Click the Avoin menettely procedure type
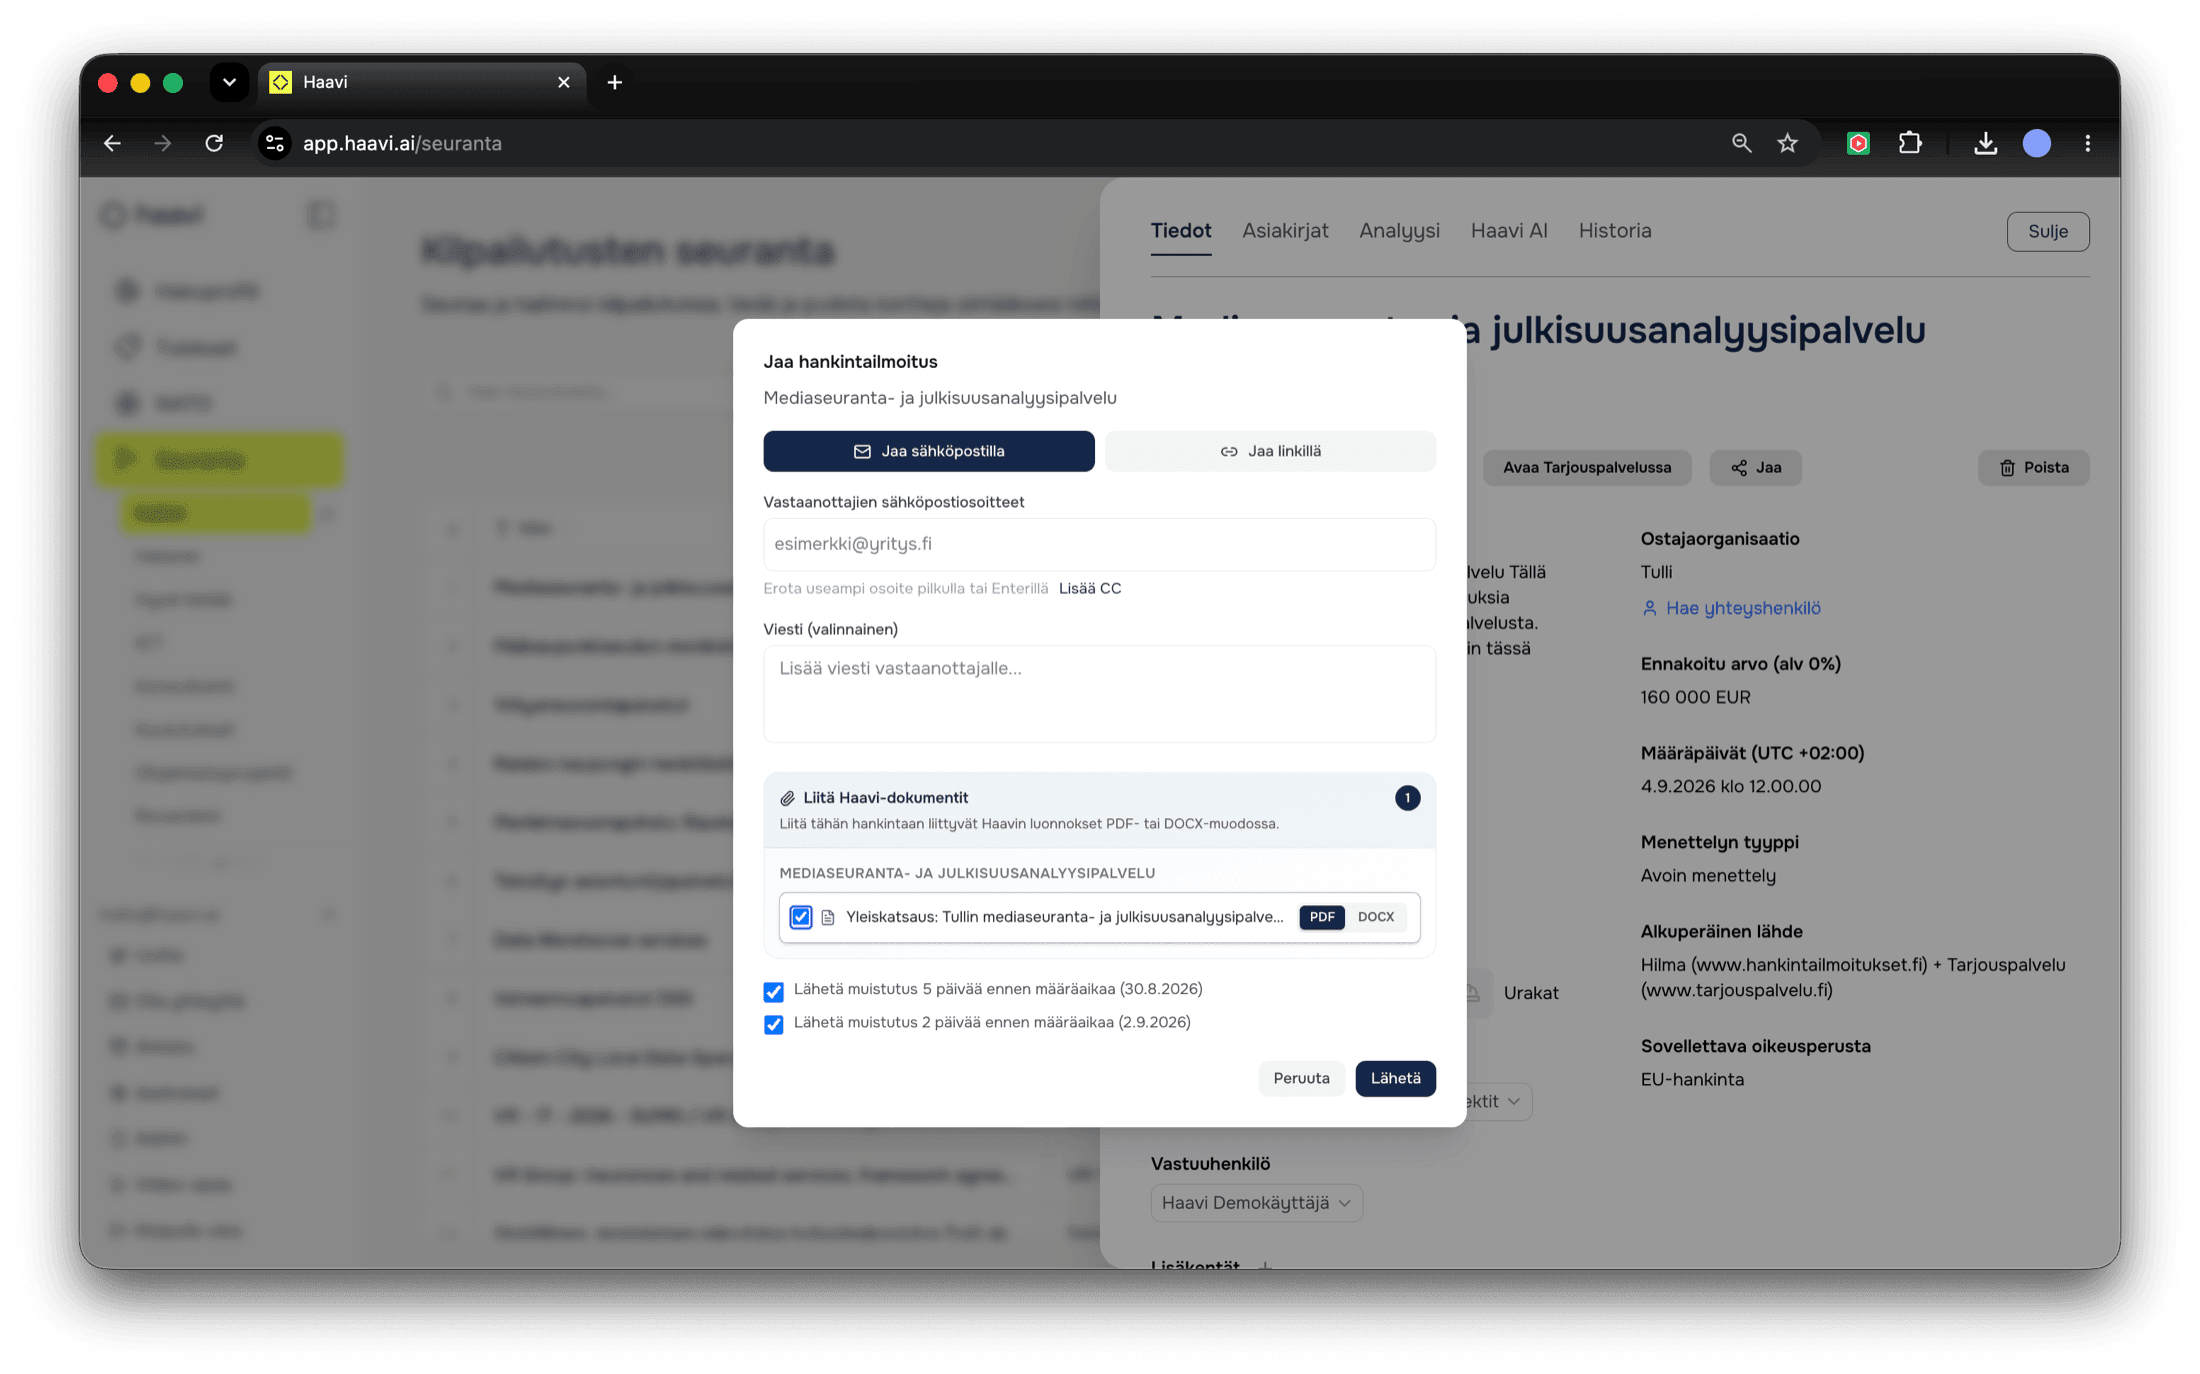2200x1374 pixels. [x=1708, y=876]
